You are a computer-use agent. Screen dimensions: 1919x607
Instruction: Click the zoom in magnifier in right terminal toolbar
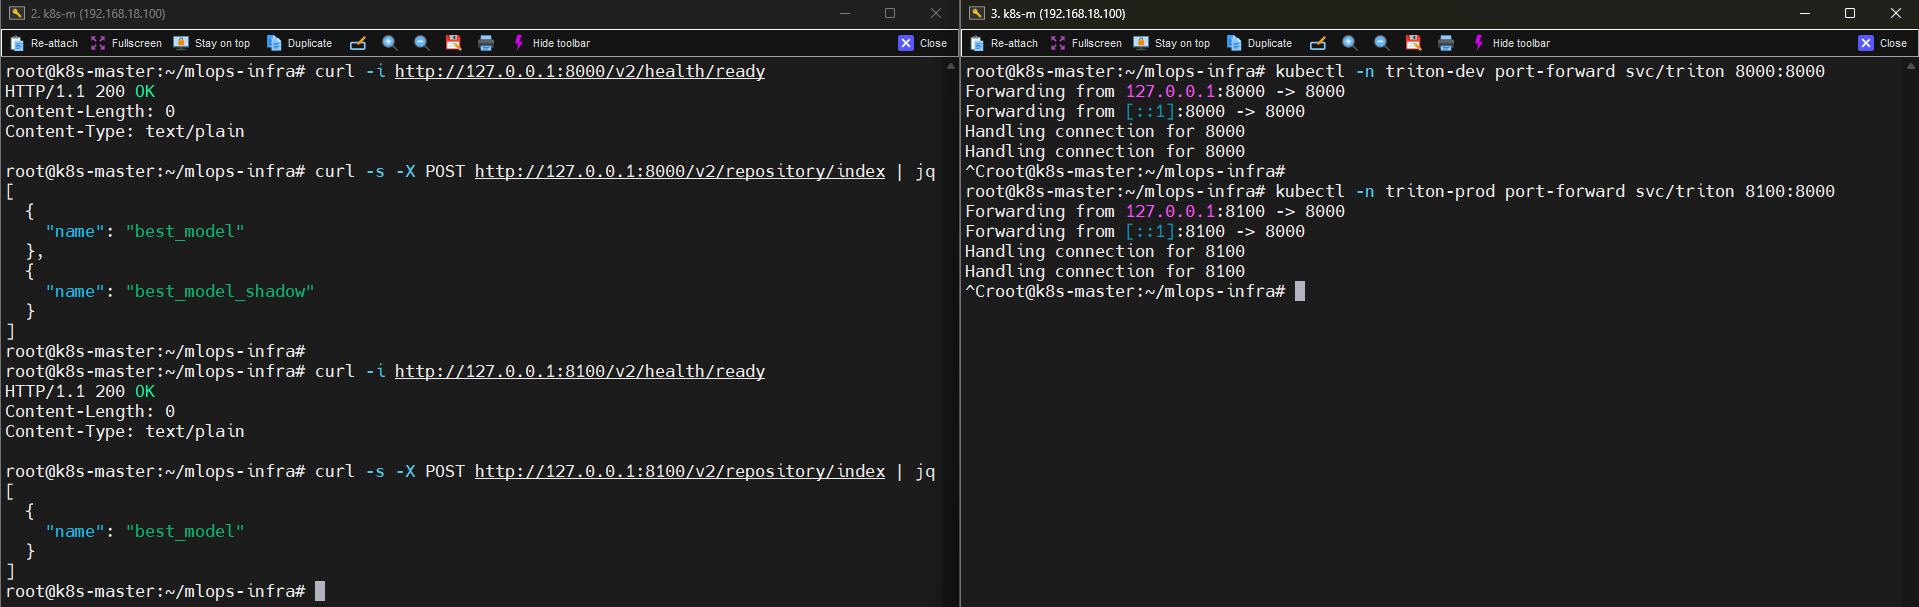[x=1350, y=43]
